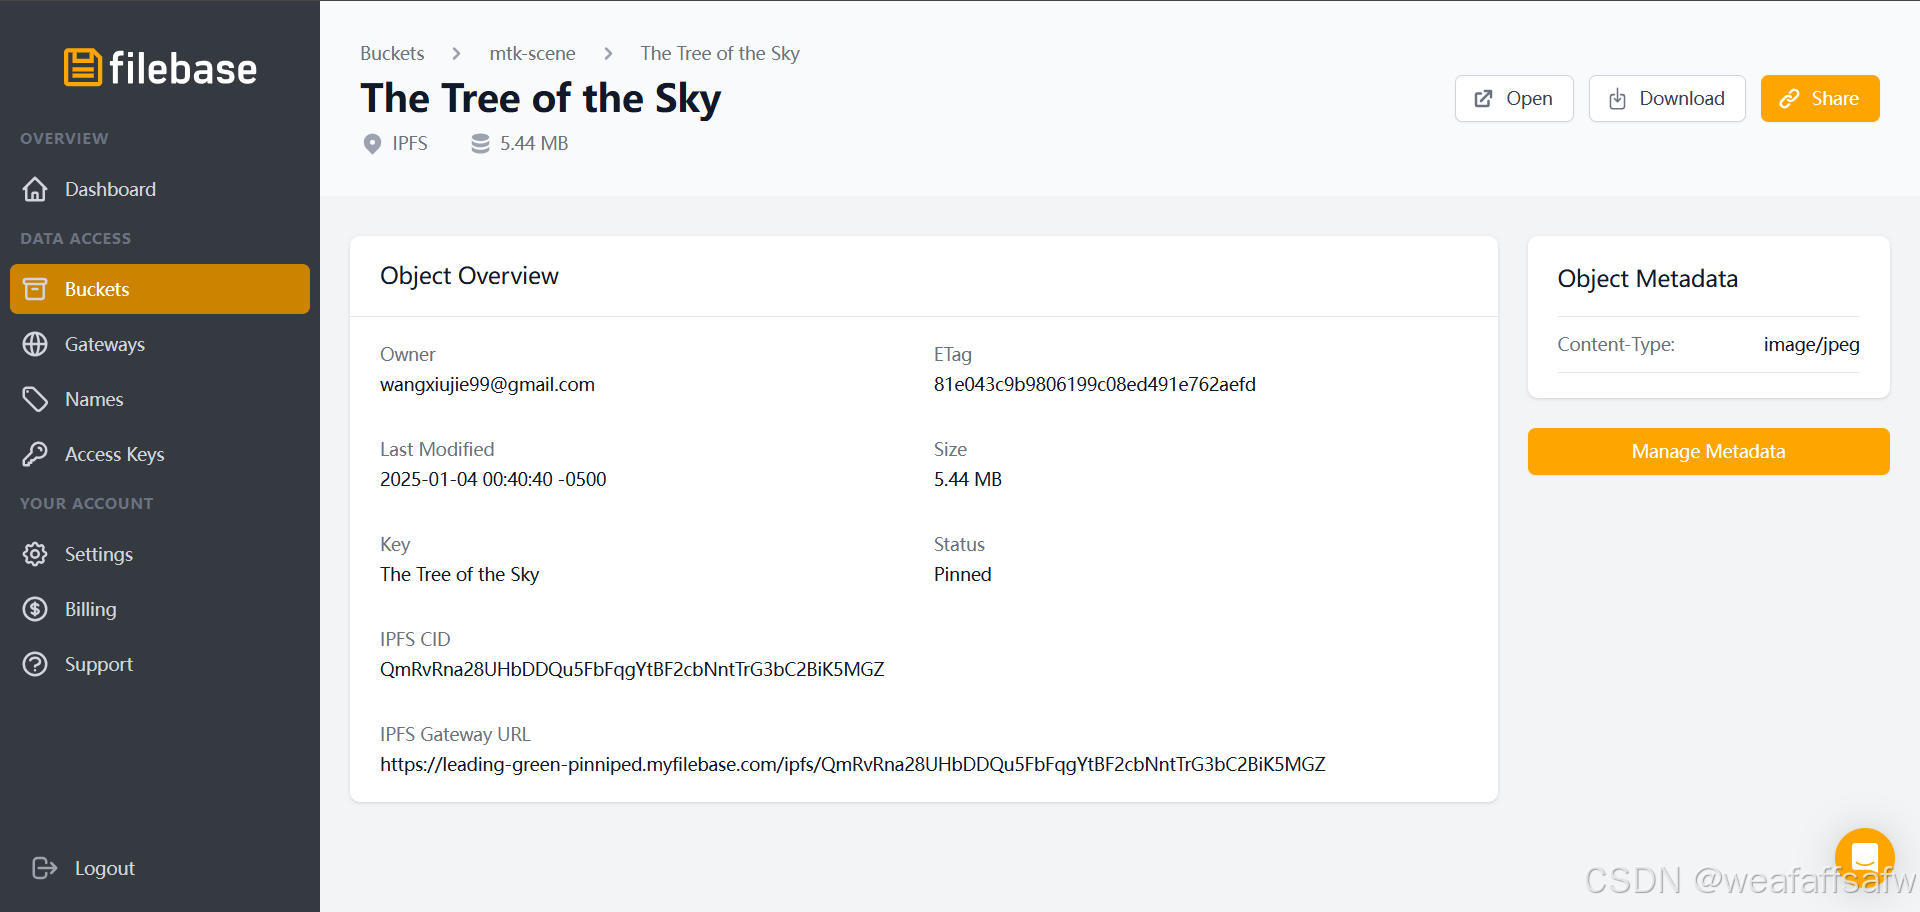This screenshot has width=1920, height=912.
Task: Click the Support question mark icon
Action: 35,664
